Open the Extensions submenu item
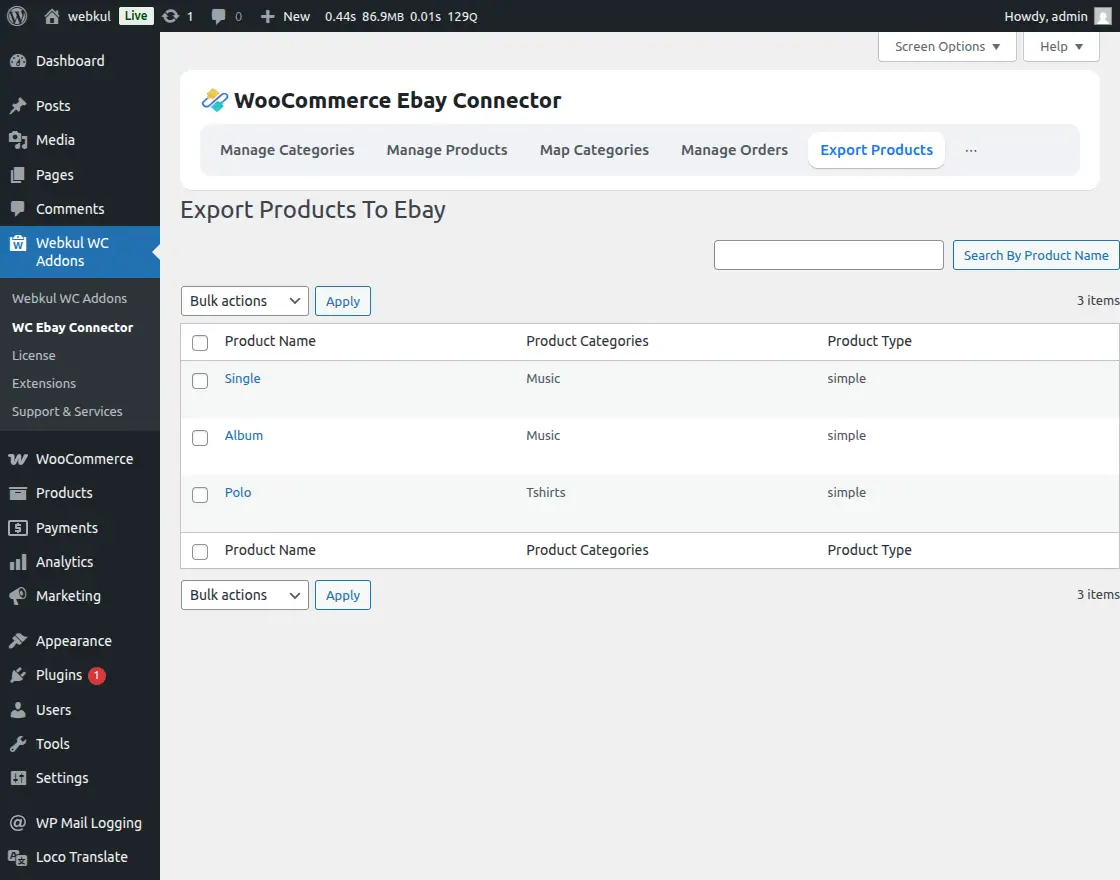 click(44, 384)
